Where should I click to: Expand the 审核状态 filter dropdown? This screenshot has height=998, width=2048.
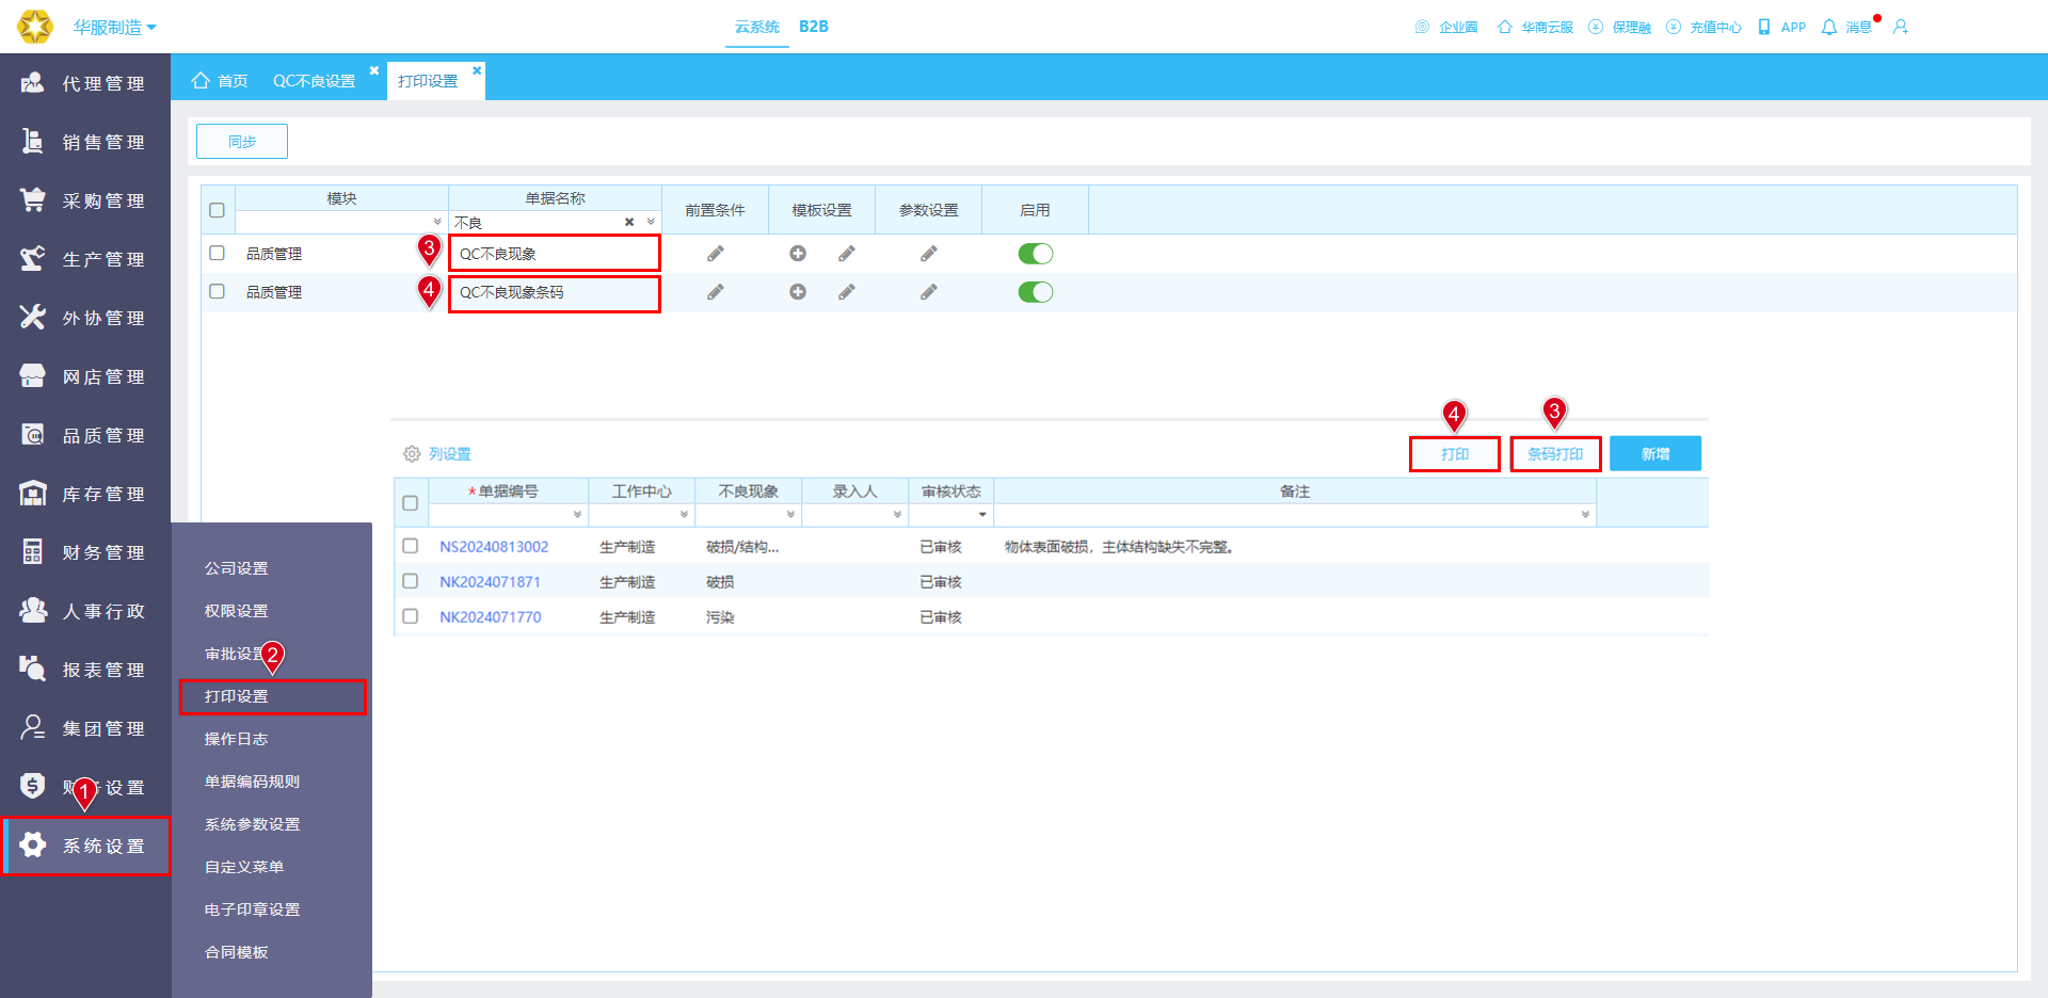pyautogui.click(x=983, y=515)
